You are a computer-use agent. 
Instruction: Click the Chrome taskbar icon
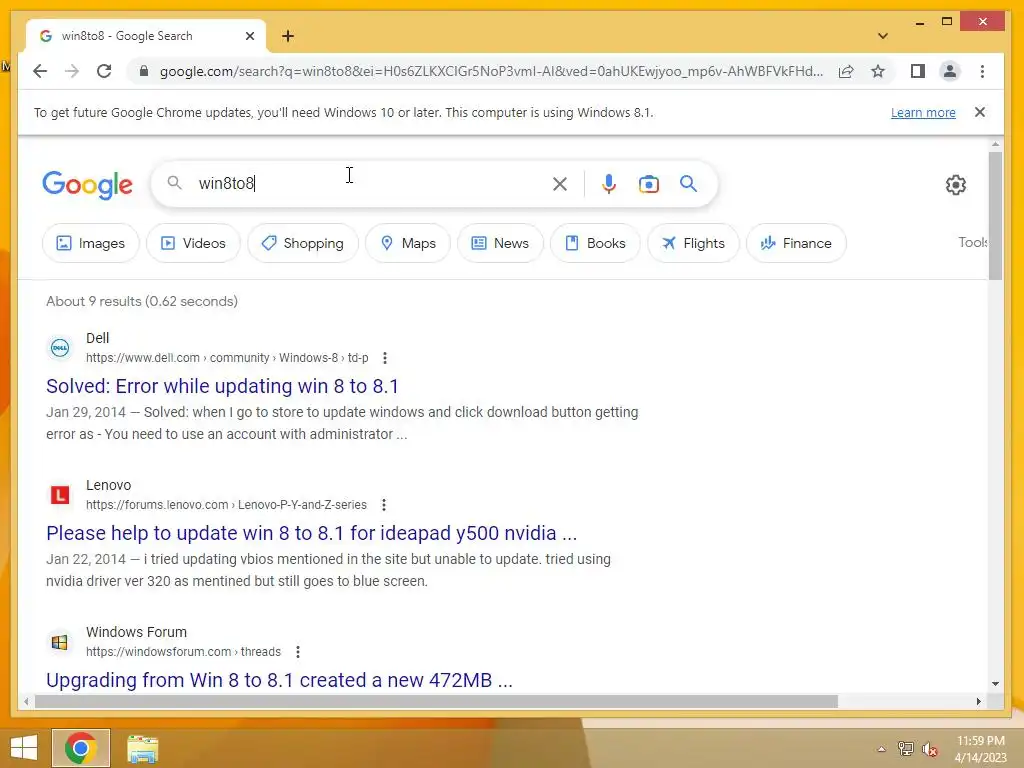pyautogui.click(x=81, y=748)
